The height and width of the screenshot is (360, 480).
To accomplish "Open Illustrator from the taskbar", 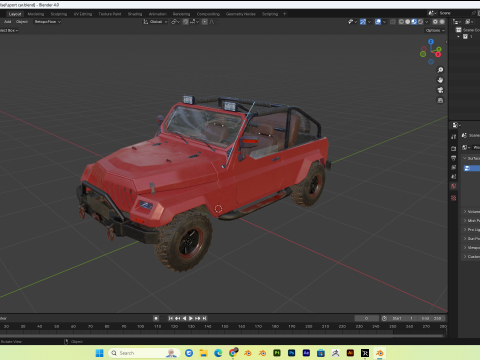I will coord(350,353).
